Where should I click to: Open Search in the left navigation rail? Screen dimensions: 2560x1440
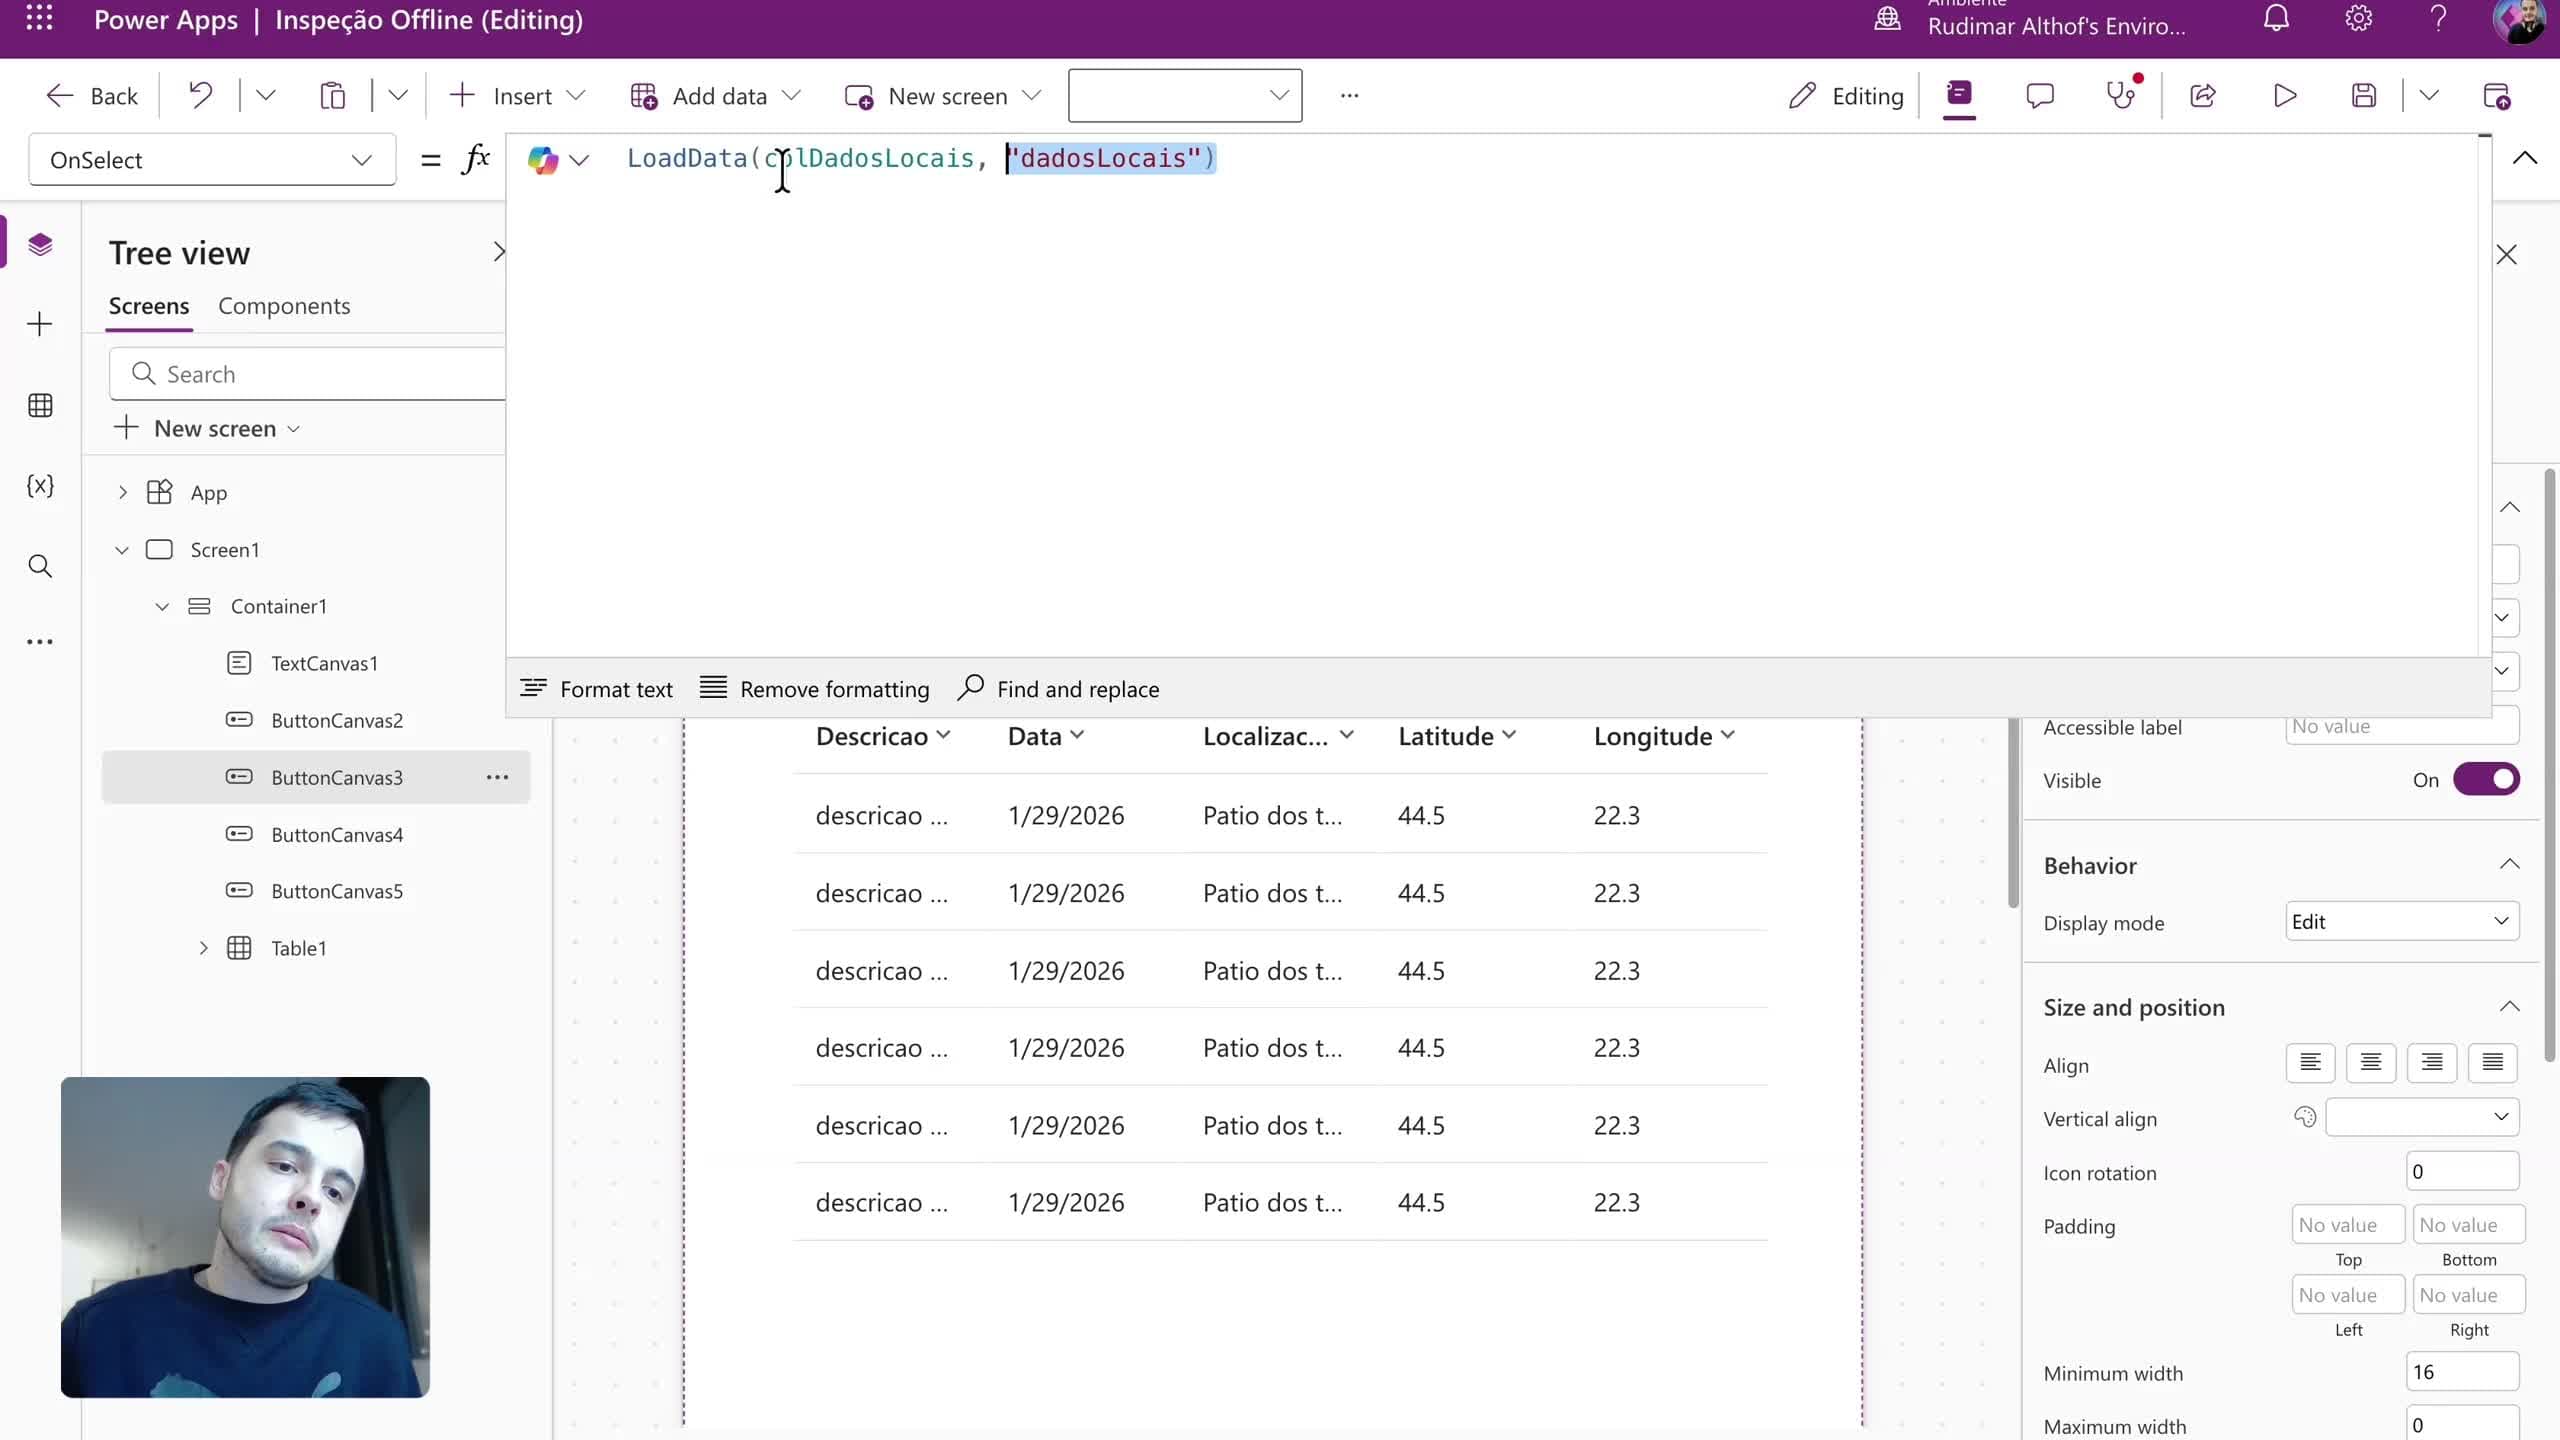(40, 566)
